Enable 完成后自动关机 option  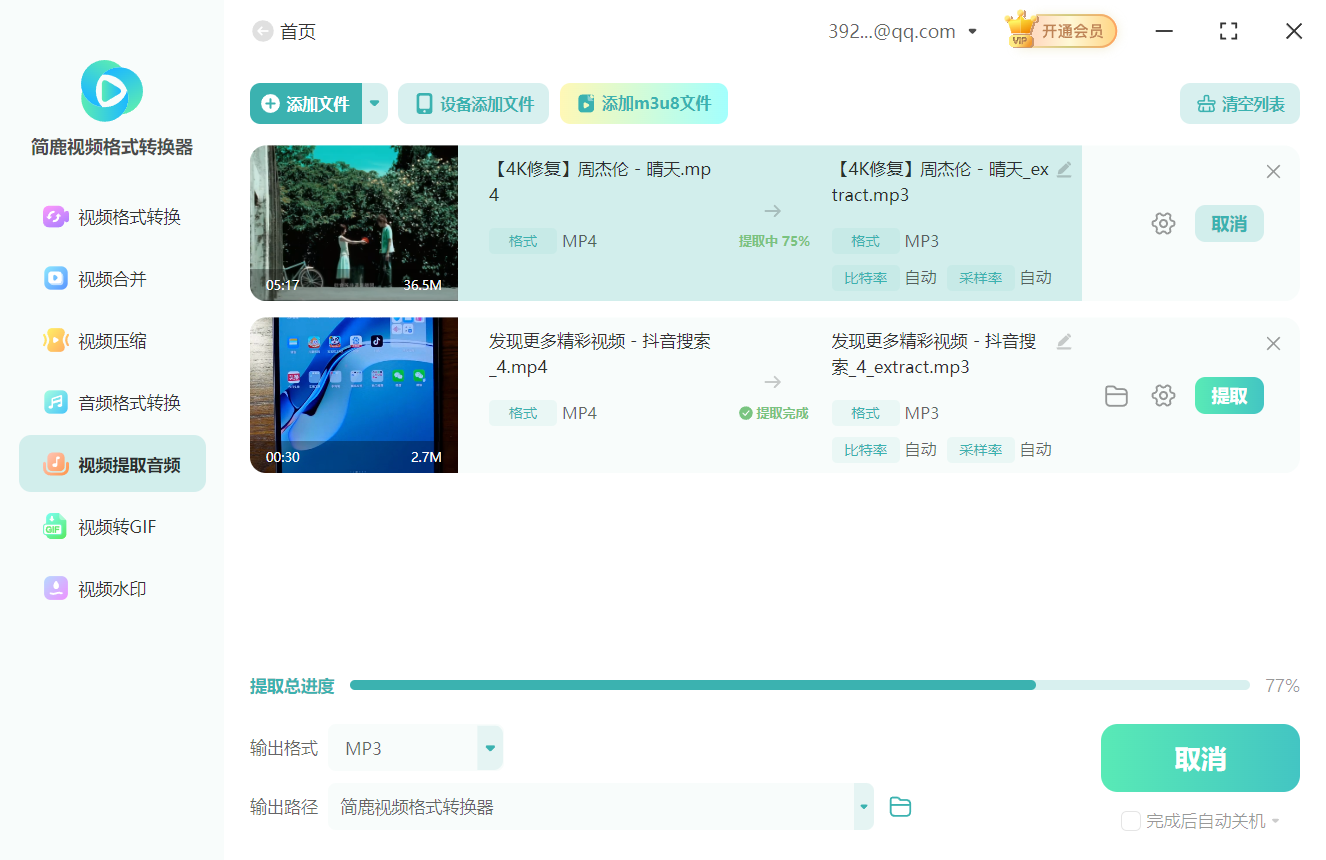[x=1130, y=820]
